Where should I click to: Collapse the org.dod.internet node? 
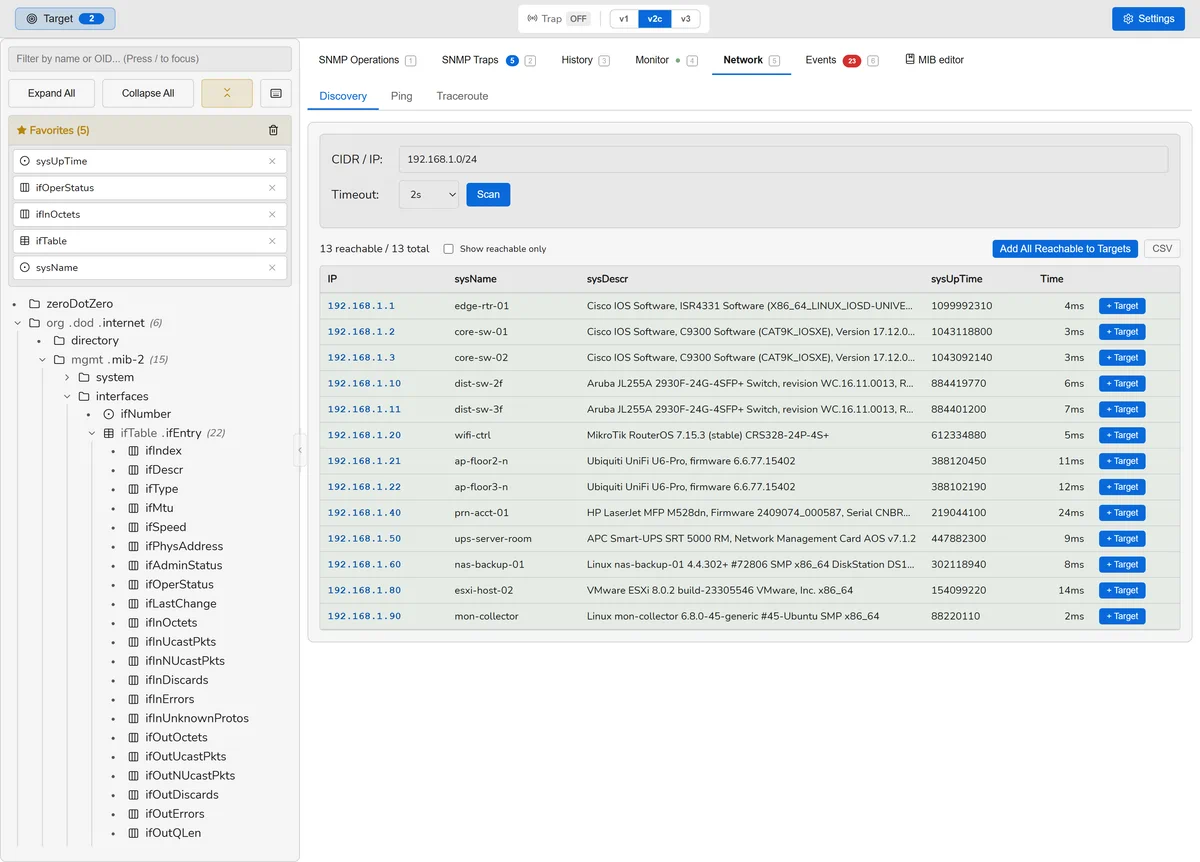pyautogui.click(x=18, y=323)
